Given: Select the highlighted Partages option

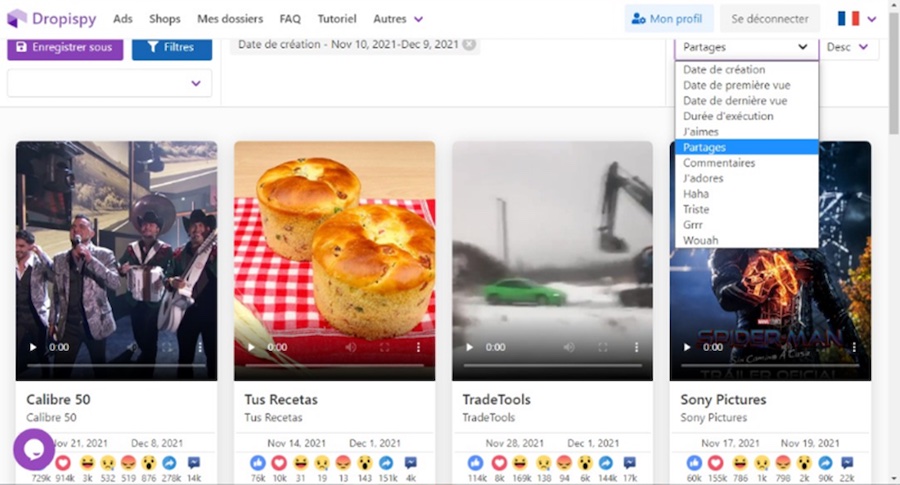Looking at the screenshot, I should click(x=746, y=147).
